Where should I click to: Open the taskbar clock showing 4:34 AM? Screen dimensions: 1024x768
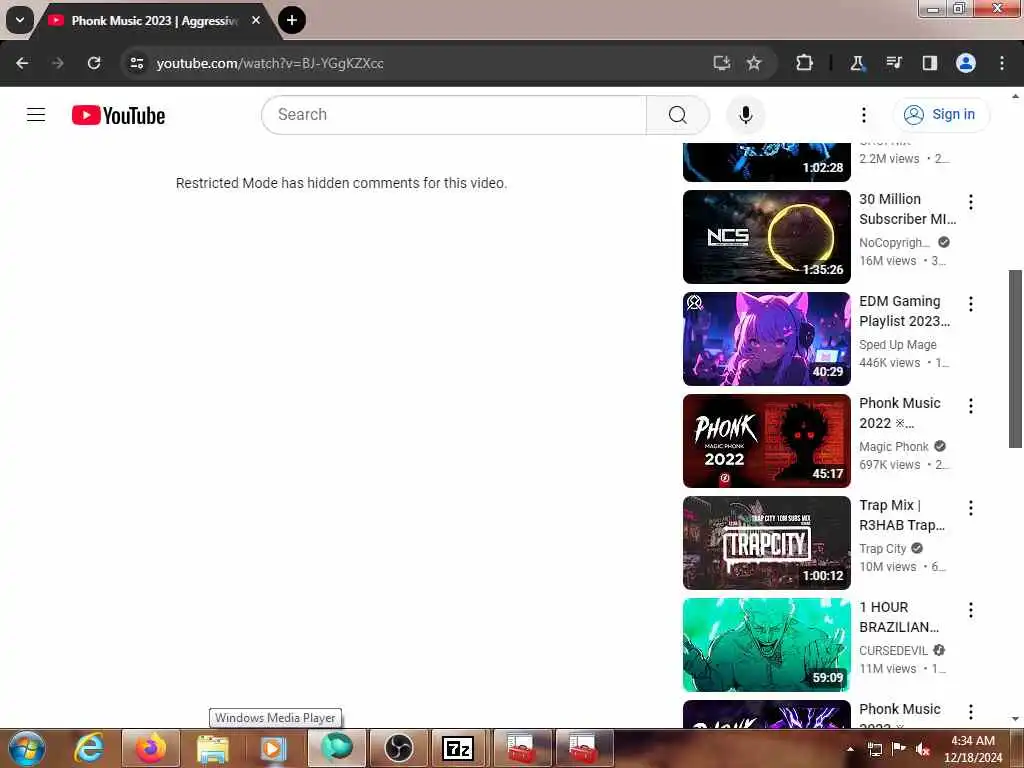tap(972, 749)
